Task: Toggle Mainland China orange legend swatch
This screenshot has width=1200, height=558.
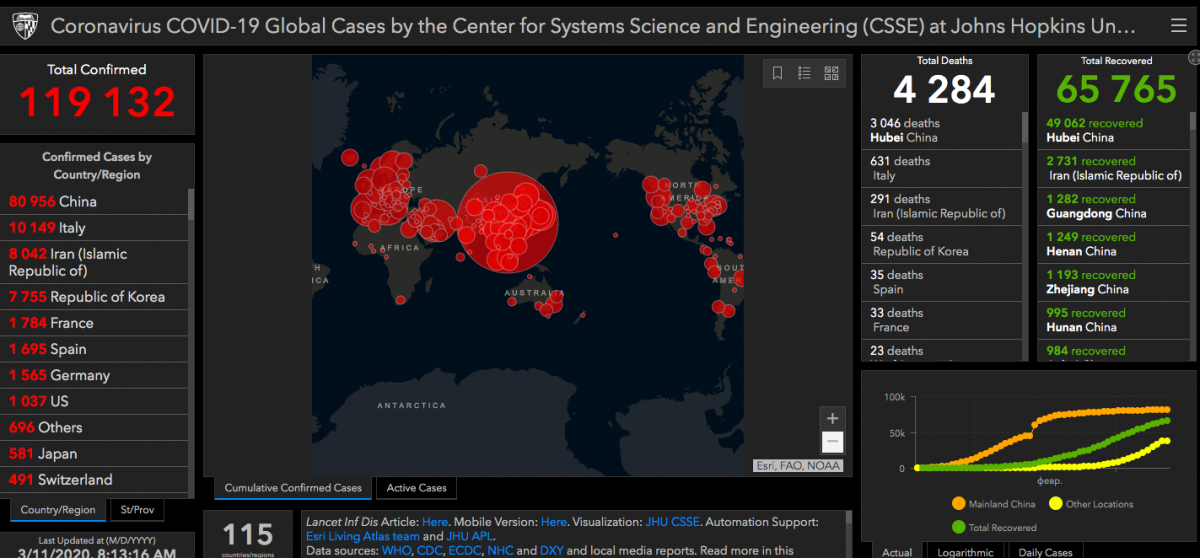Action: point(959,503)
